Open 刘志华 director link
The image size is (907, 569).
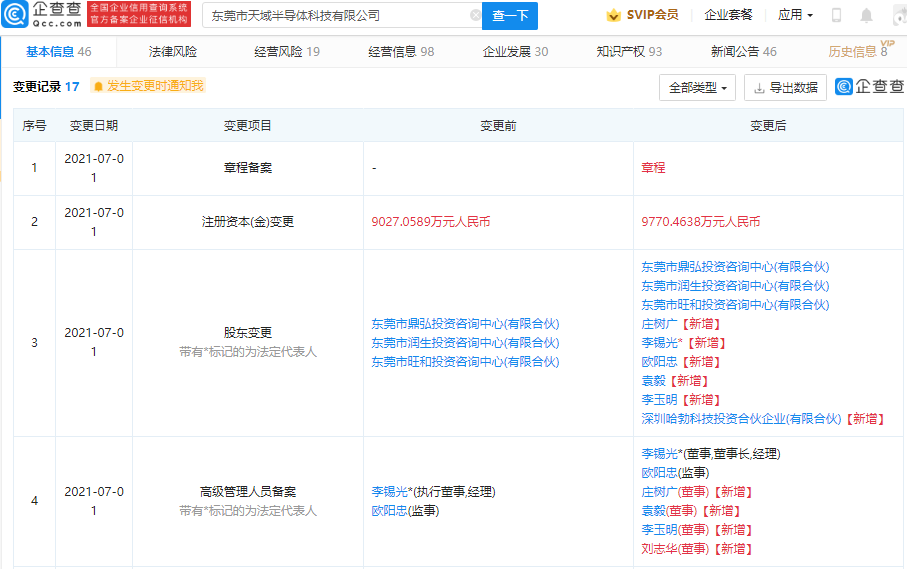pyautogui.click(x=658, y=549)
